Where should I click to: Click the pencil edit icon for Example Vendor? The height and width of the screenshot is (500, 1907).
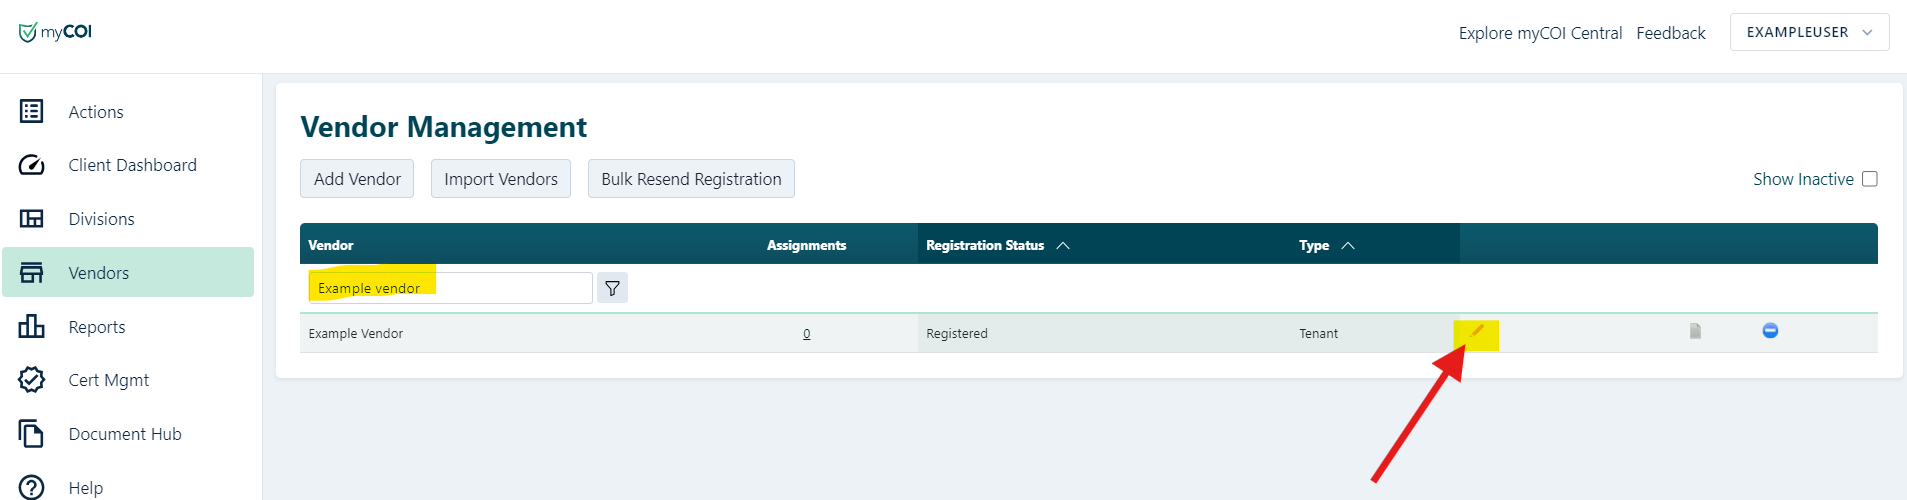pyautogui.click(x=1477, y=331)
